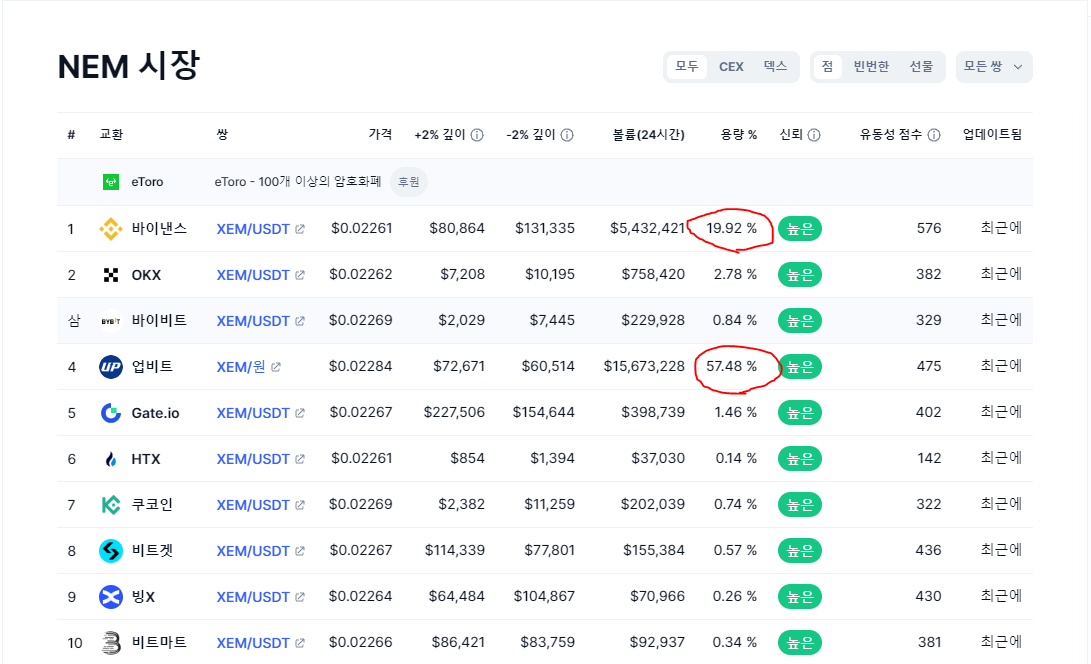Click the $0.02284 price value
1091x664 pixels.
coord(360,366)
